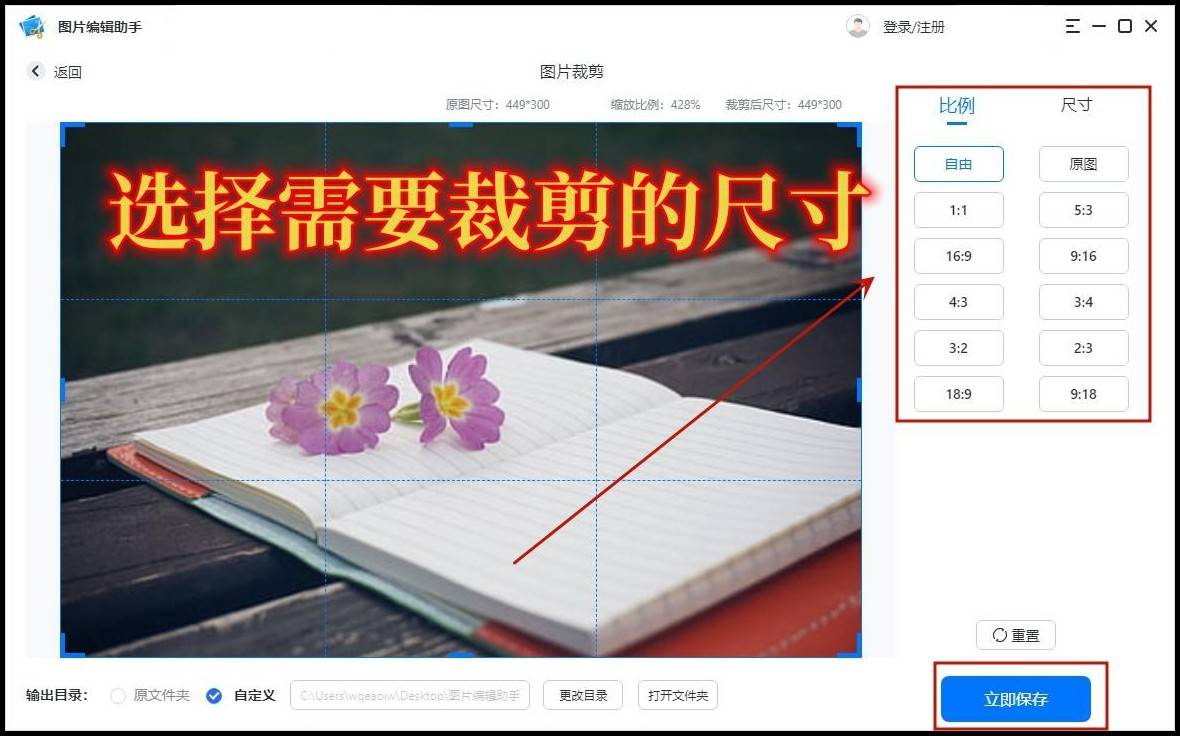
Task: Click the 图片裁剪 page title
Action: (572, 71)
